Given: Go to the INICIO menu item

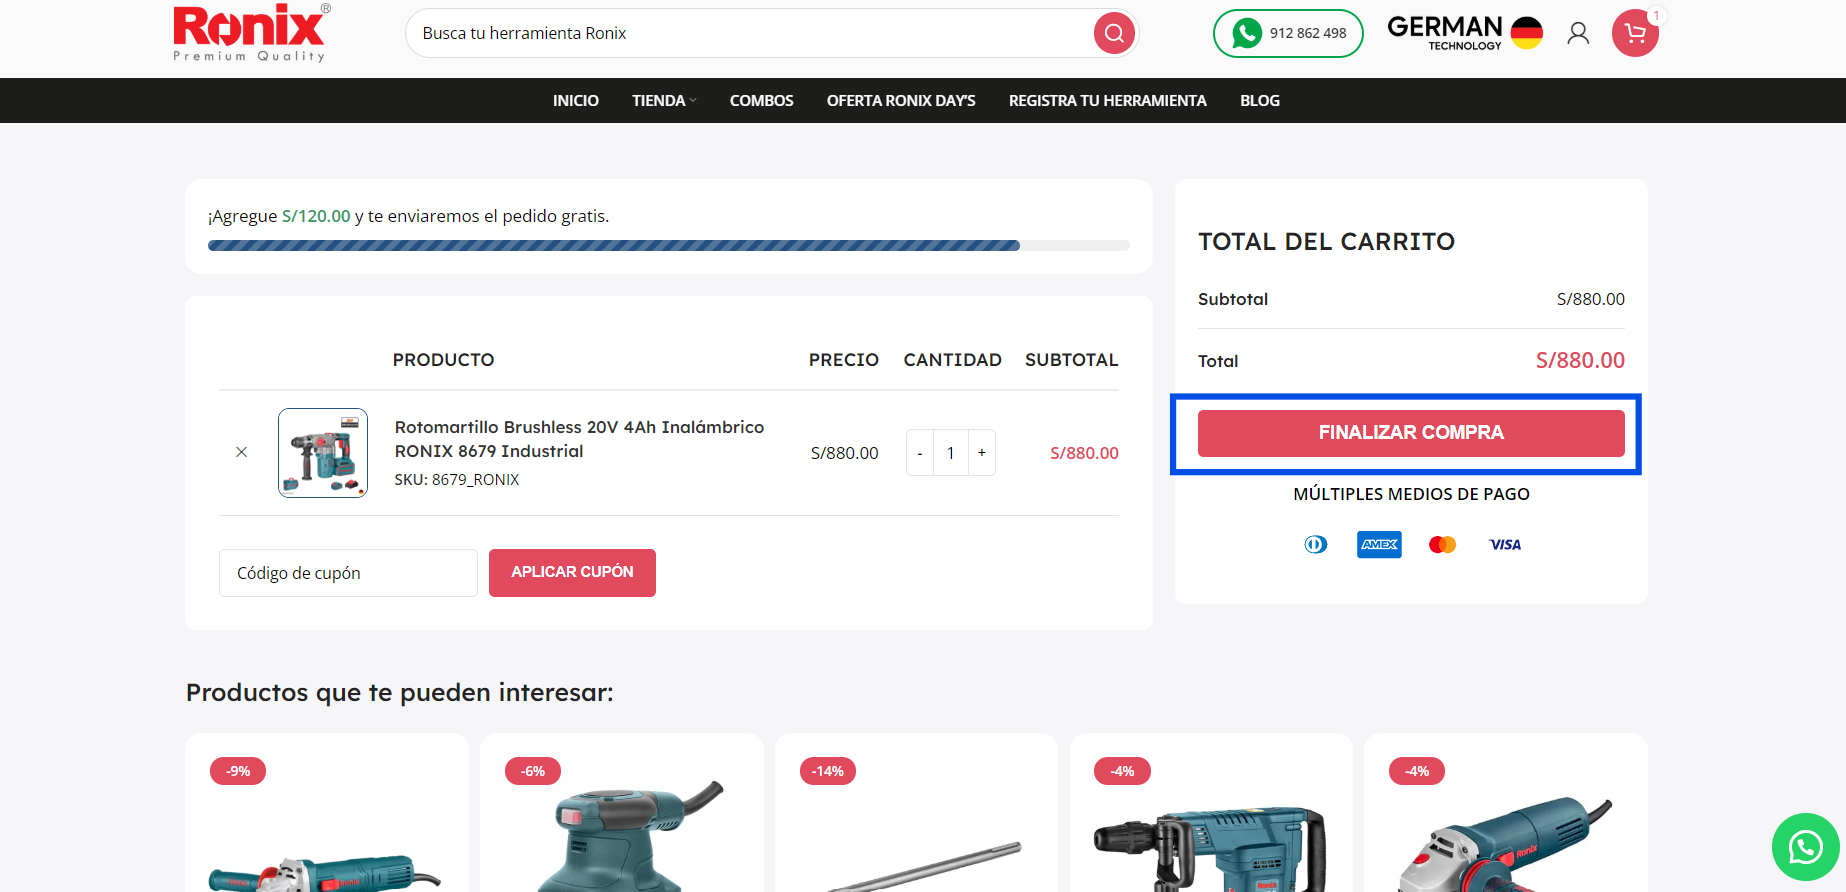Looking at the screenshot, I should 576,101.
